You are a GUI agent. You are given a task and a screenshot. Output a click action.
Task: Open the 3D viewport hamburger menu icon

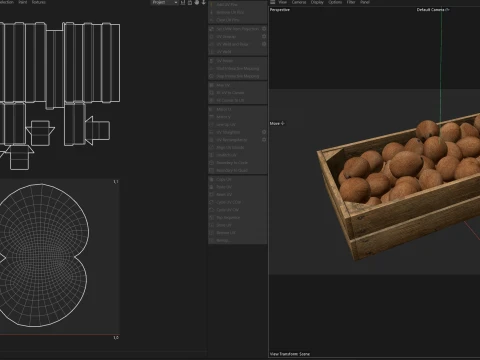[x=273, y=2]
